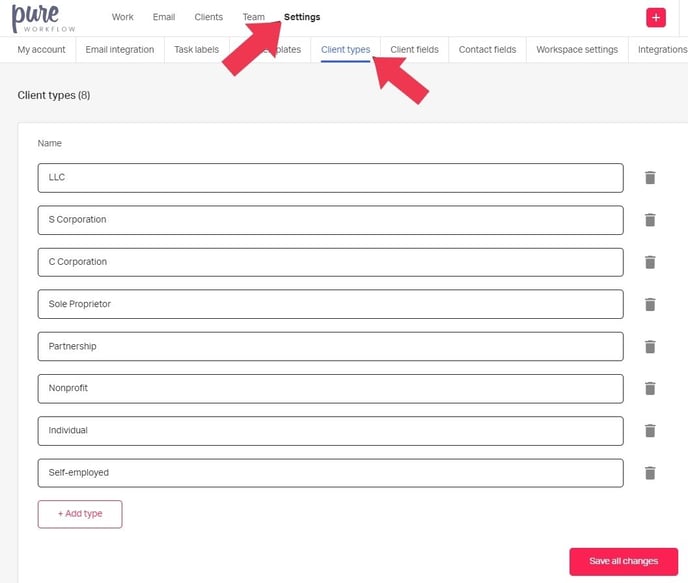Delete the Nonprofit client type
This screenshot has height=583, width=688.
pos(650,388)
